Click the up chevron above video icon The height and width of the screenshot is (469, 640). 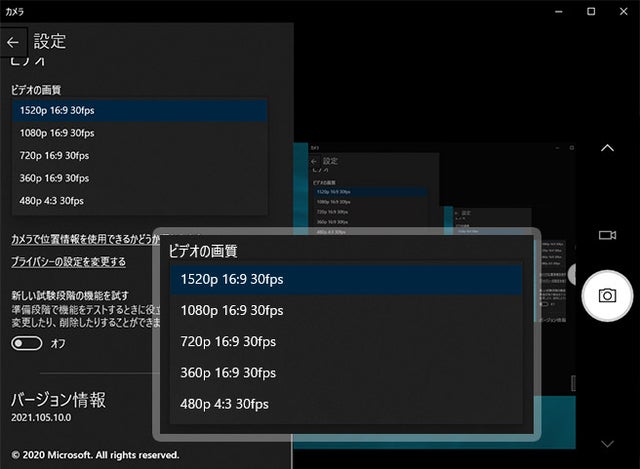pyautogui.click(x=607, y=148)
